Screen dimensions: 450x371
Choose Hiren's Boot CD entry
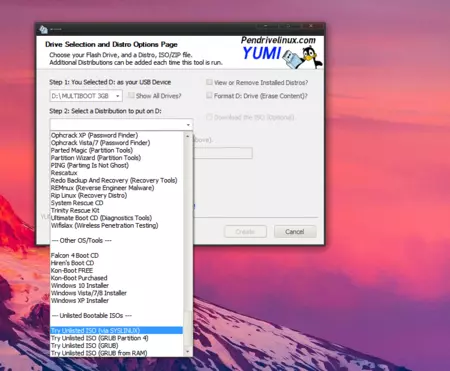point(72,263)
